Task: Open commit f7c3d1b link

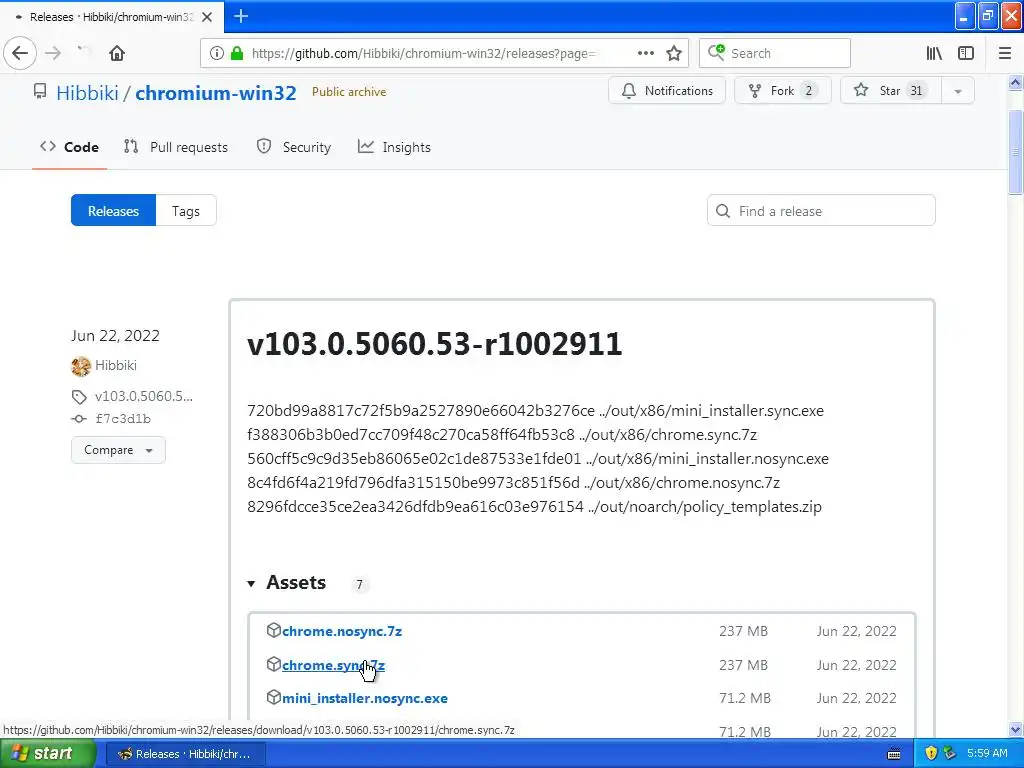Action: 123,419
